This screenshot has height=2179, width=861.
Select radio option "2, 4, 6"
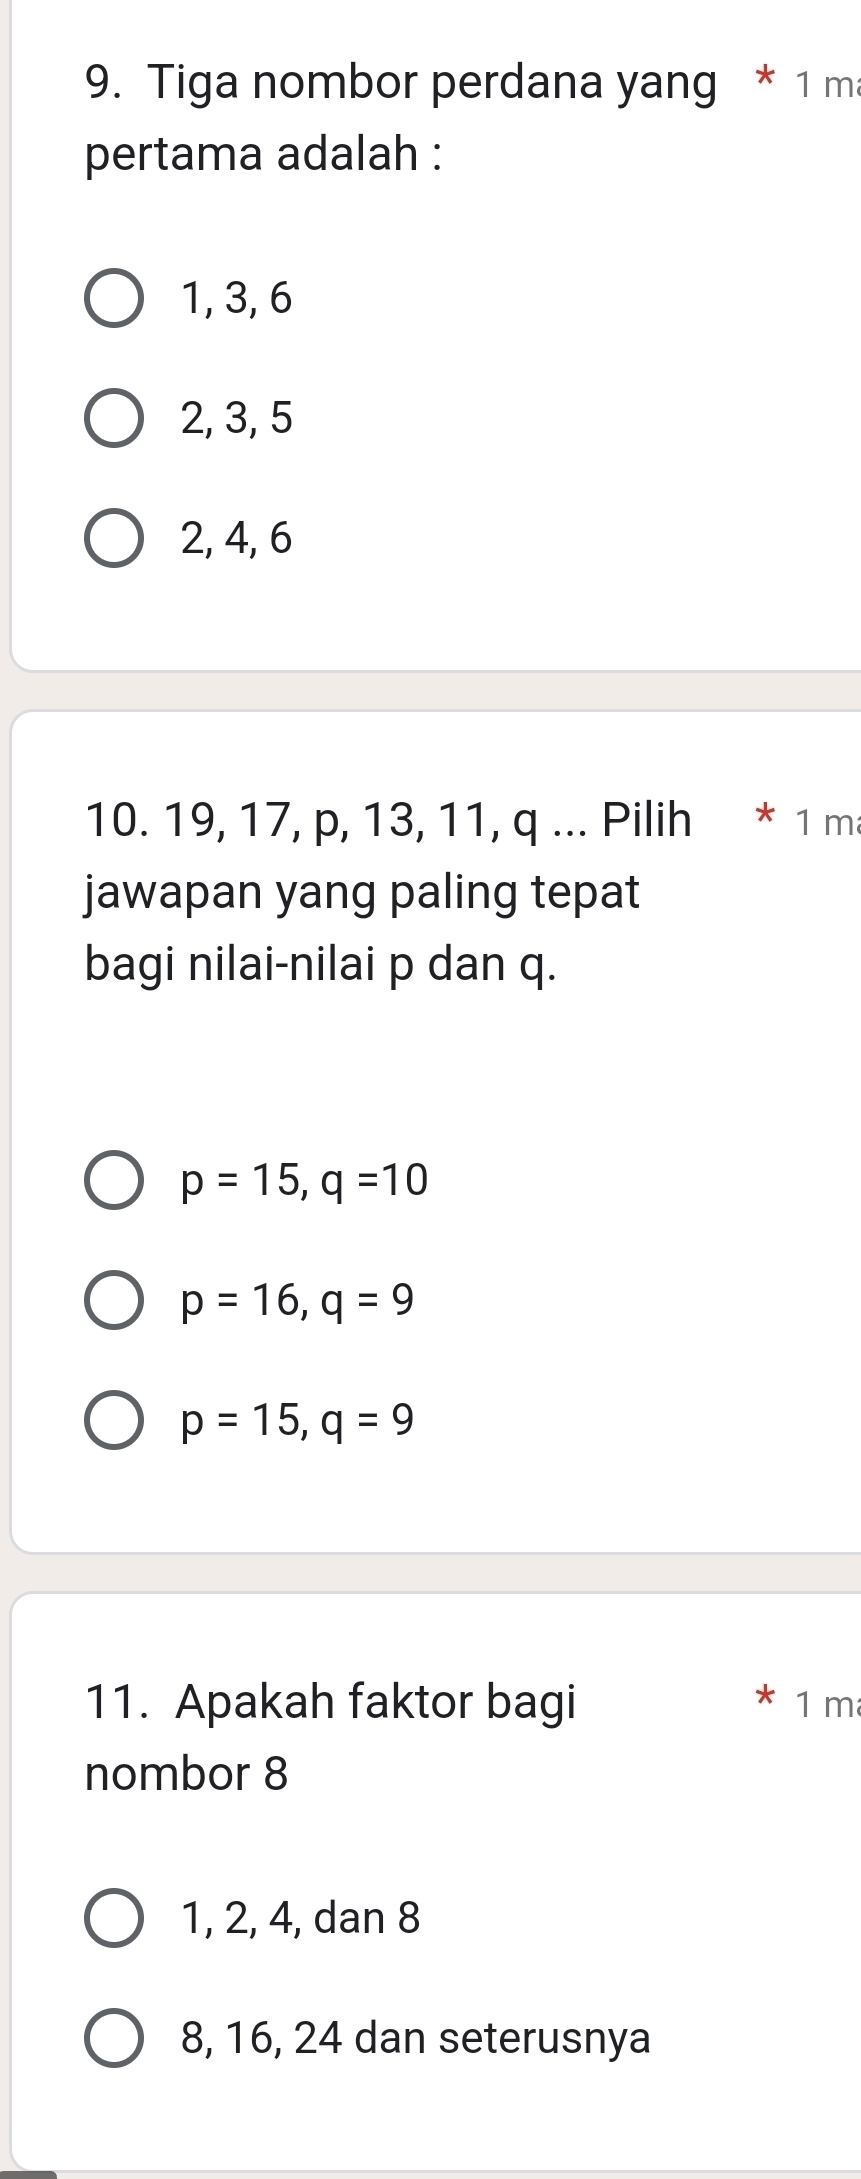point(113,538)
